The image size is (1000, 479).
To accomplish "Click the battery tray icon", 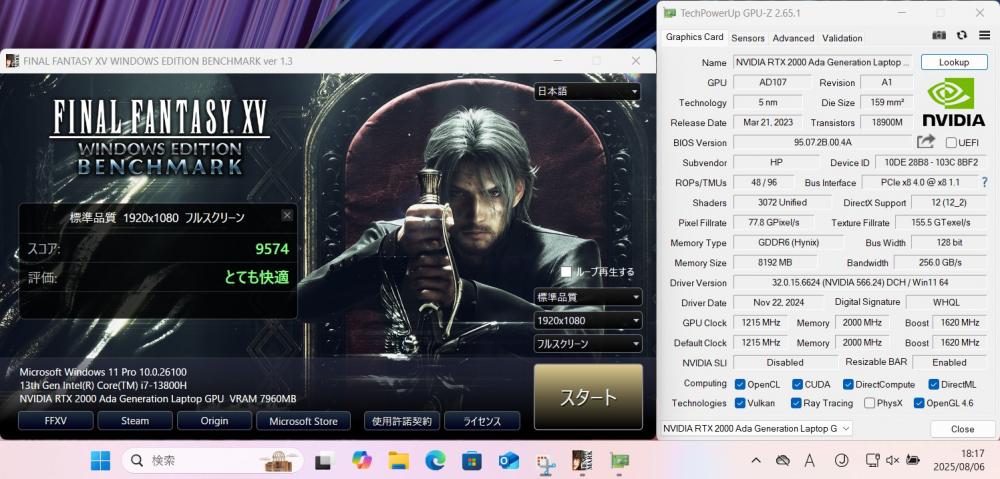I will (x=913, y=460).
